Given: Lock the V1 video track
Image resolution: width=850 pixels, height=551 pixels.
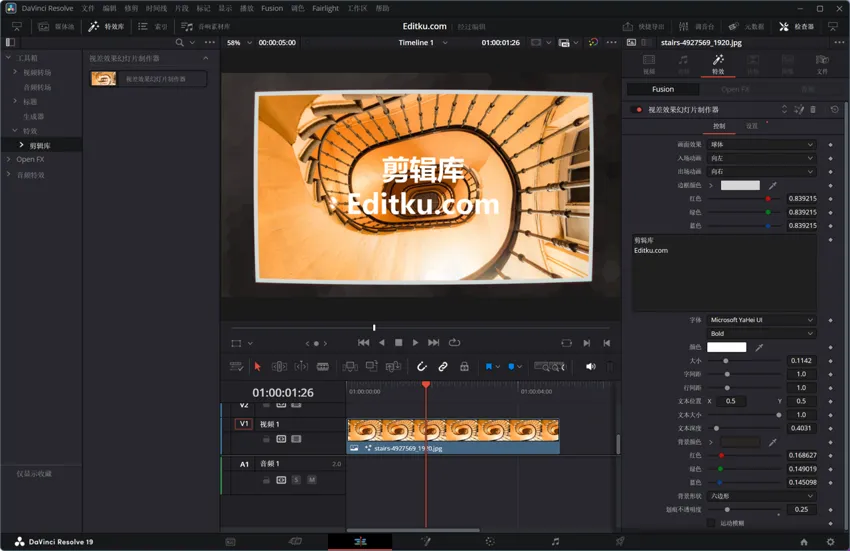Looking at the screenshot, I should [266, 439].
